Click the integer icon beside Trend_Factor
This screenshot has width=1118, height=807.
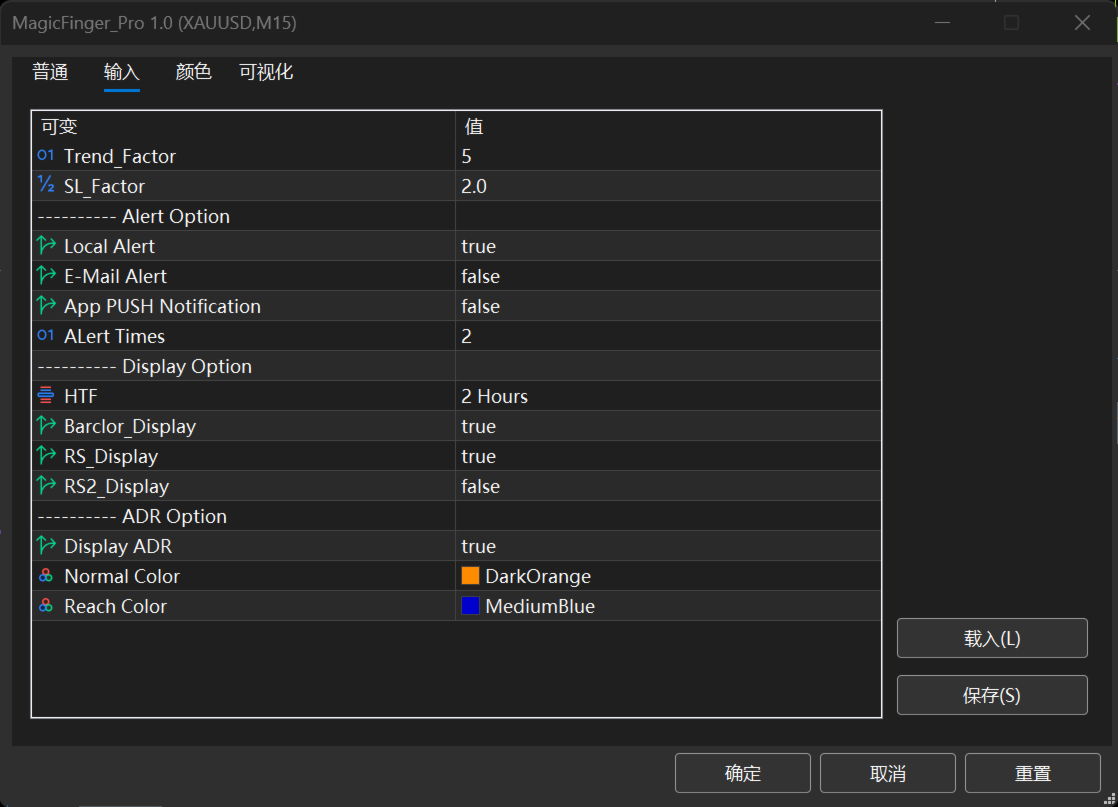point(46,155)
